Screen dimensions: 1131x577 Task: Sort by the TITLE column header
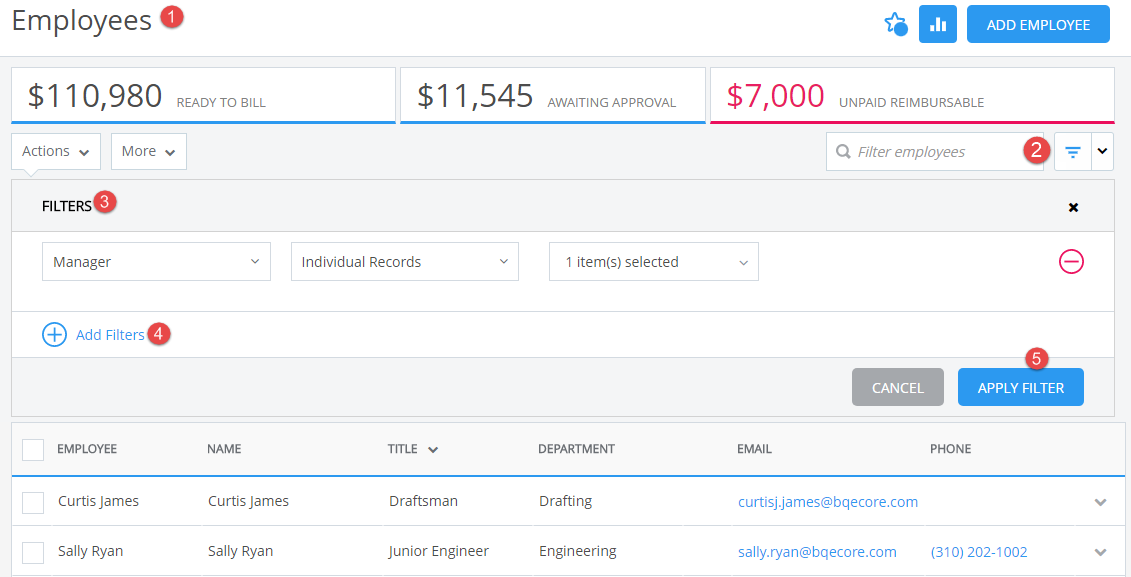tap(402, 449)
